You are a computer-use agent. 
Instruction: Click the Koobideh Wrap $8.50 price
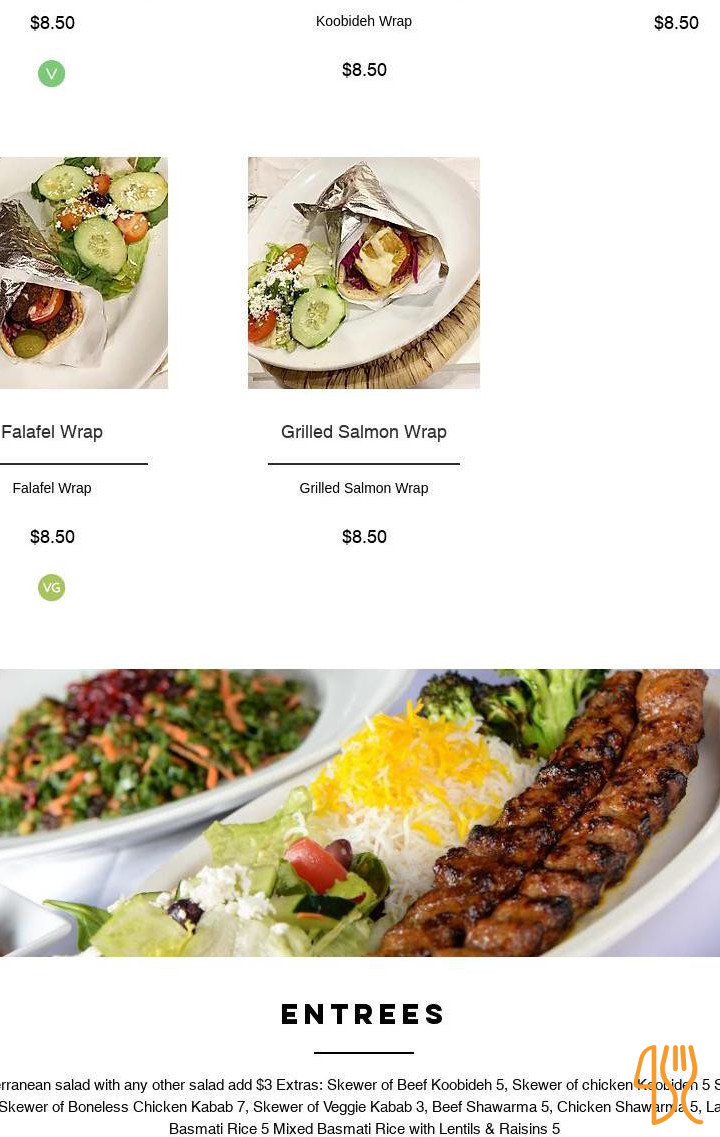click(364, 70)
